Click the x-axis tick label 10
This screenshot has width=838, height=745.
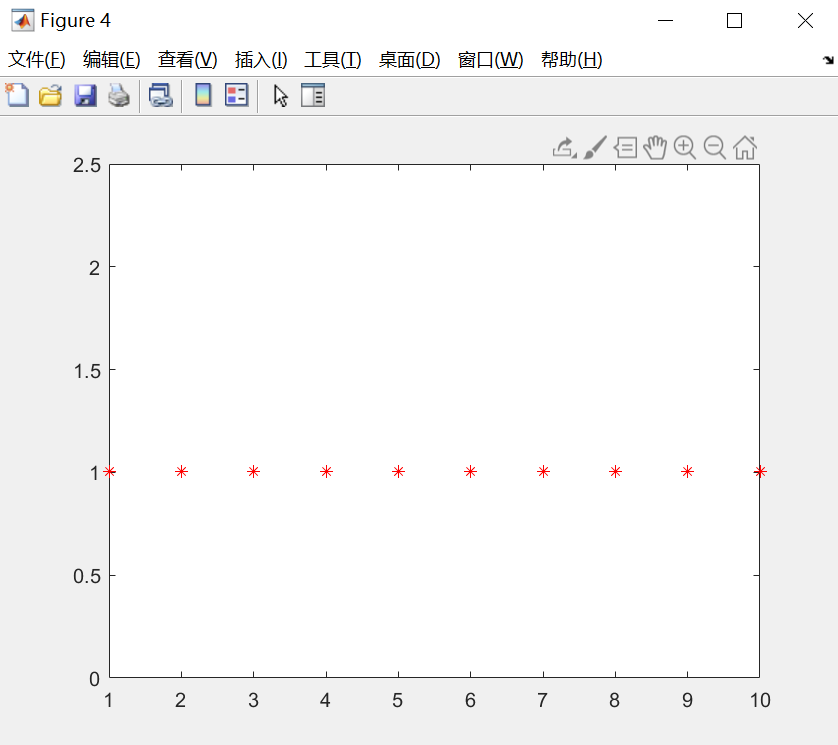click(760, 700)
